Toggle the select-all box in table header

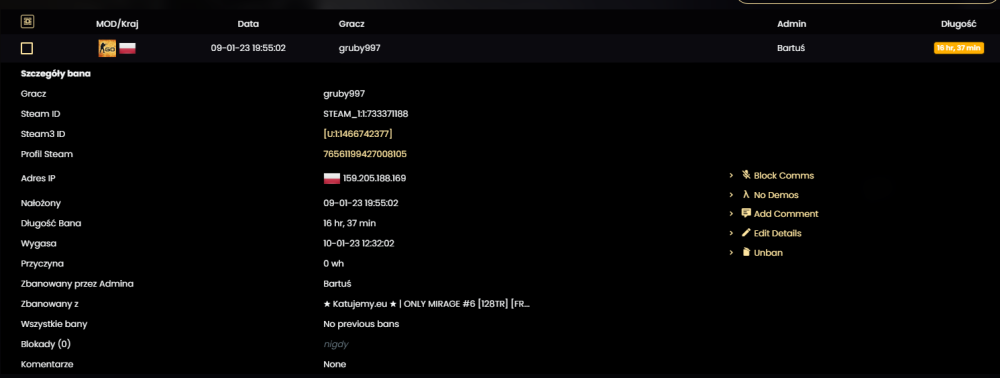[x=27, y=22]
